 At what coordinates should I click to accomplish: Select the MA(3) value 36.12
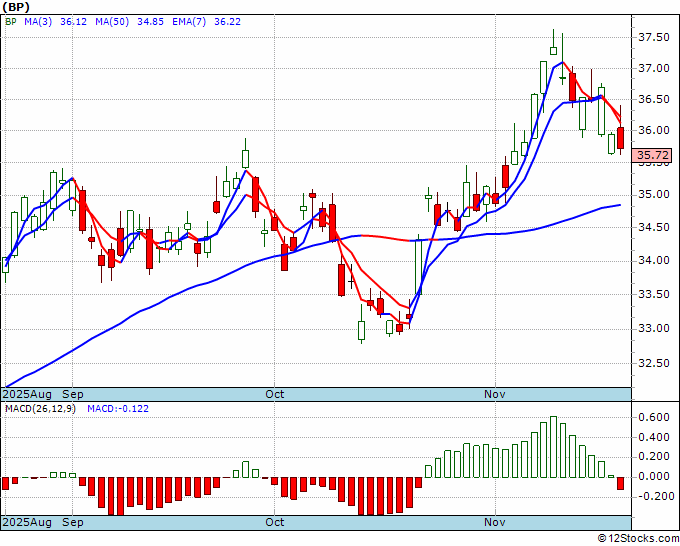[x=73, y=22]
